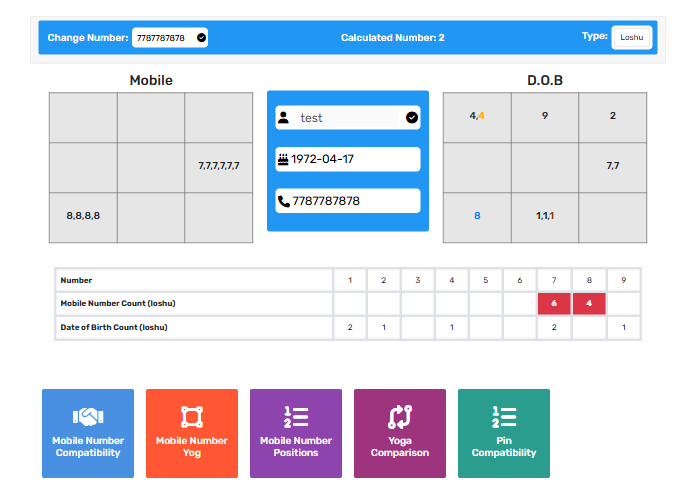
Task: Click the person icon beside name field
Action: click(x=284, y=118)
